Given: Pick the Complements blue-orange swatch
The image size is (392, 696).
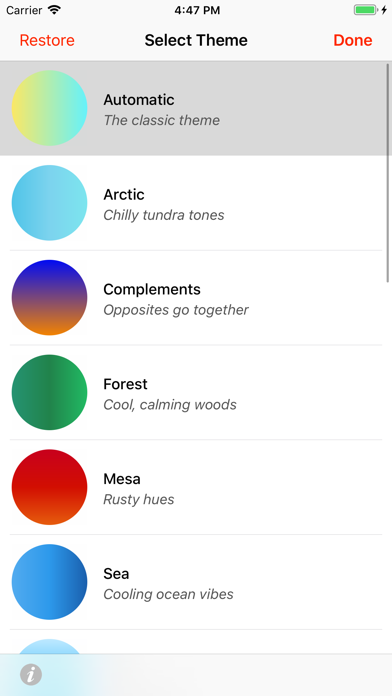Looking at the screenshot, I should (x=49, y=297).
